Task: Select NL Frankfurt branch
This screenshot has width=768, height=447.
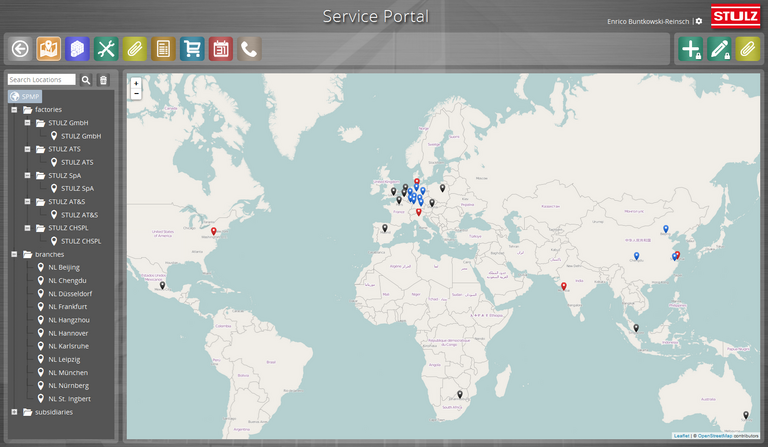Action: [62, 306]
